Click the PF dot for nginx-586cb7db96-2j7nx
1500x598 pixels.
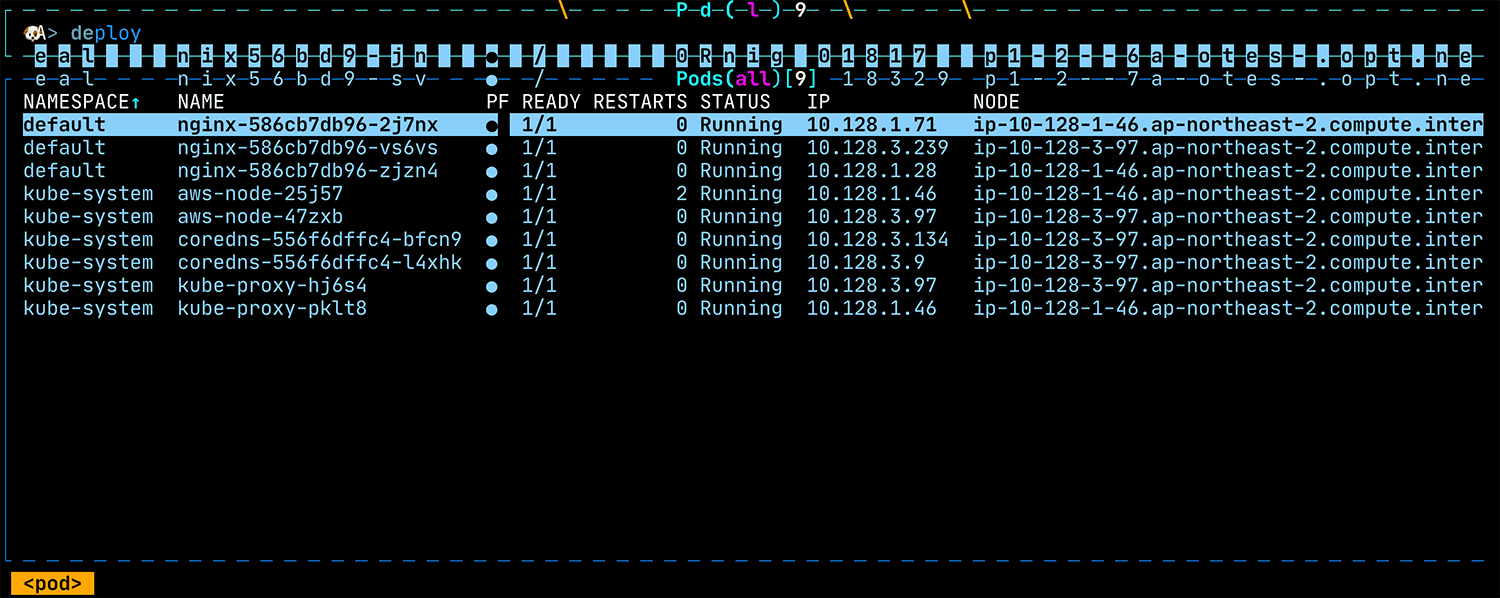(491, 126)
